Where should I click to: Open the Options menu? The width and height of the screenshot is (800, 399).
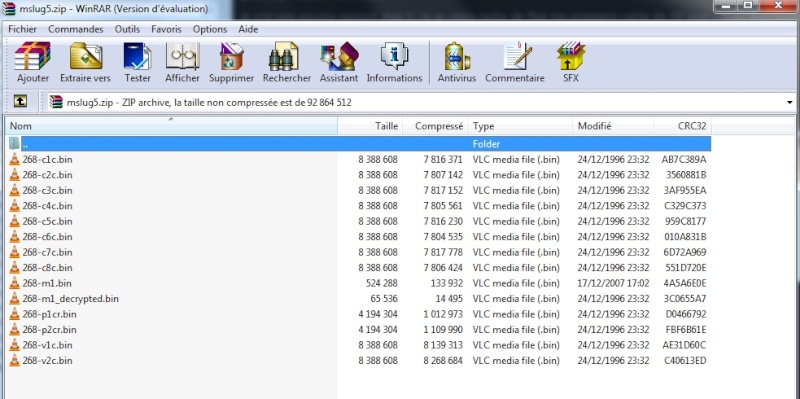tap(210, 29)
